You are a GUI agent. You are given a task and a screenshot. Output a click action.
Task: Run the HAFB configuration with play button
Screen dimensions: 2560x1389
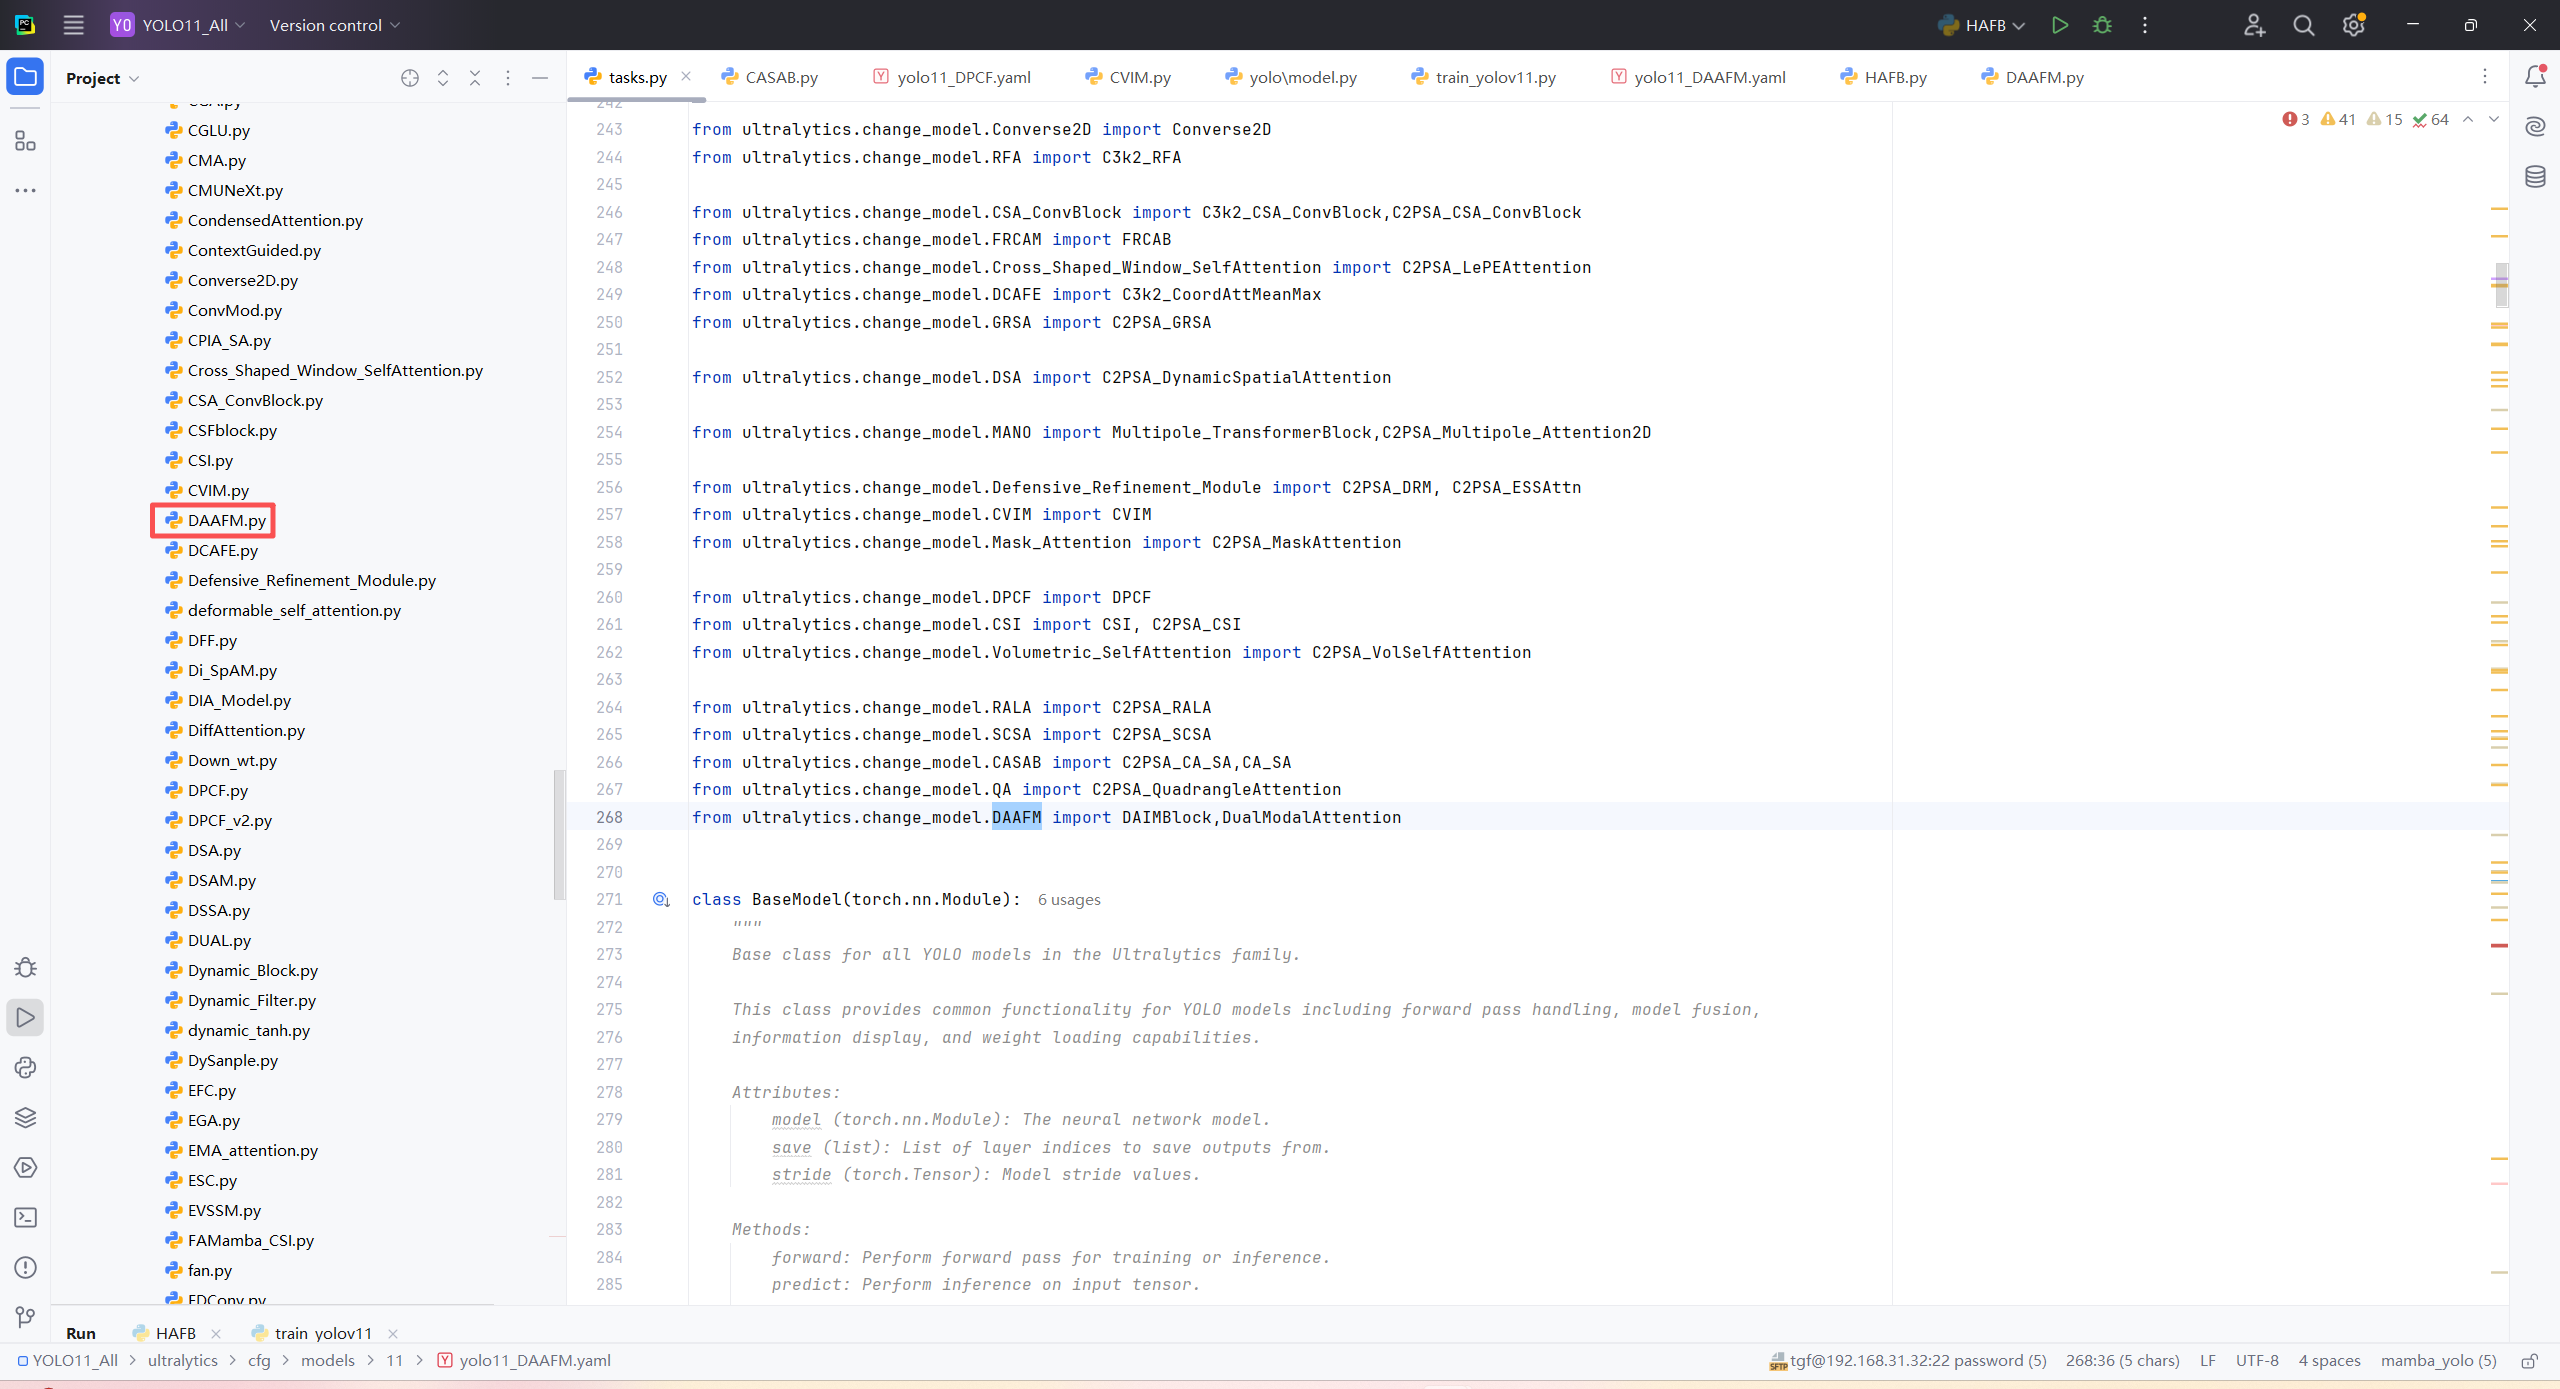pos(2059,25)
